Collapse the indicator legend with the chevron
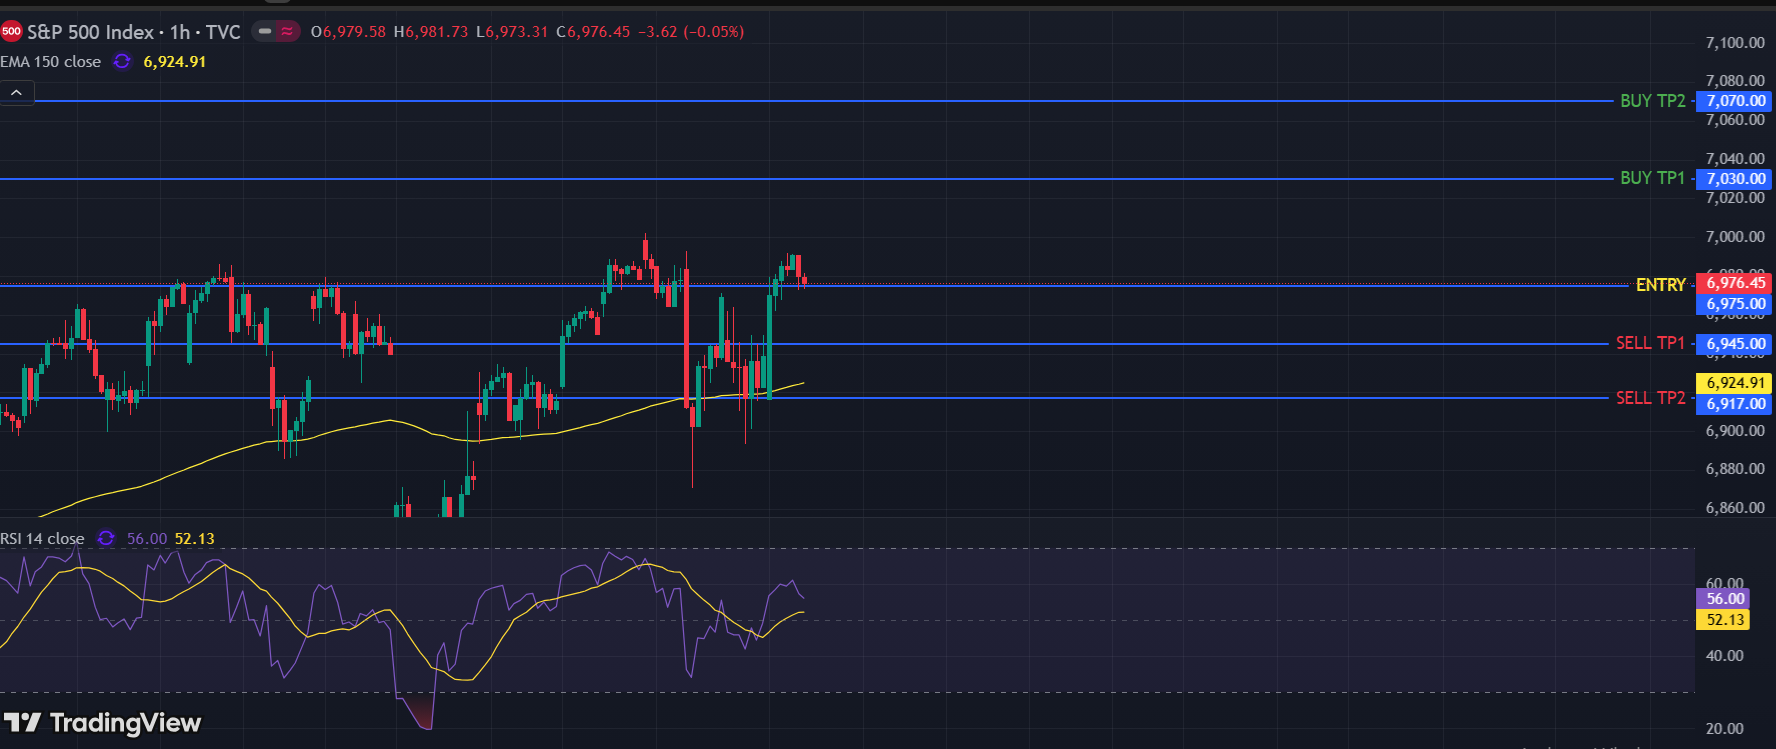1776x749 pixels. [17, 93]
